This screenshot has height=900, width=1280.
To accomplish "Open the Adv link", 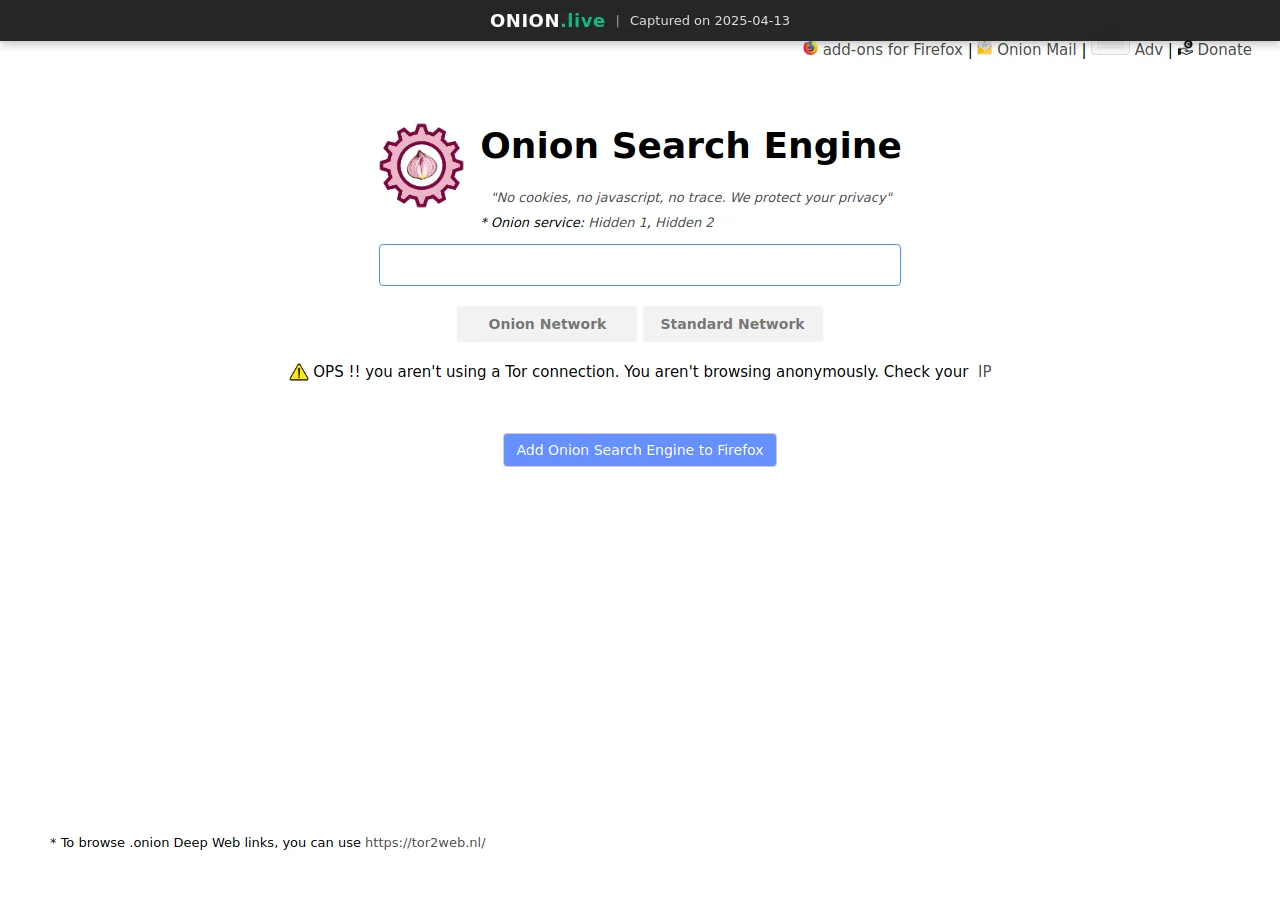I will (1149, 50).
